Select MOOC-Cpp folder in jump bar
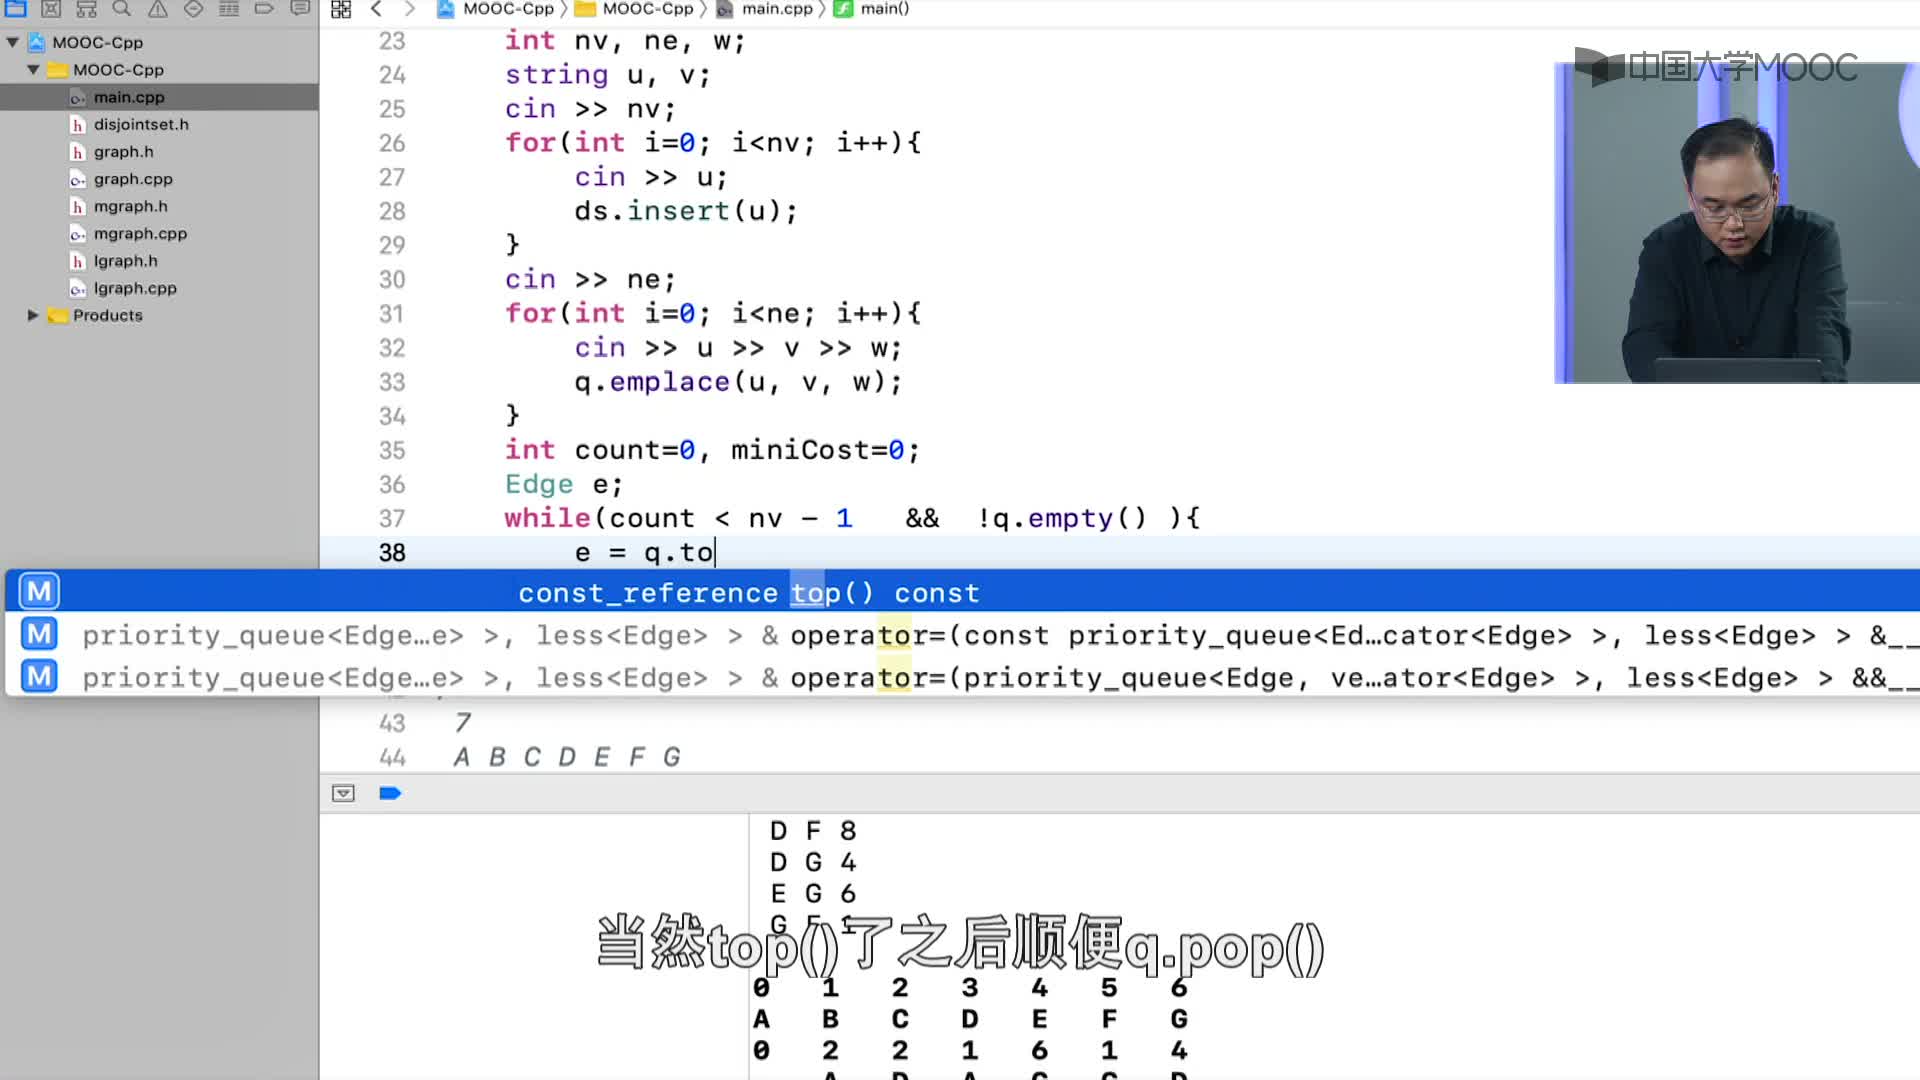The image size is (1920, 1080). pyautogui.click(x=634, y=9)
